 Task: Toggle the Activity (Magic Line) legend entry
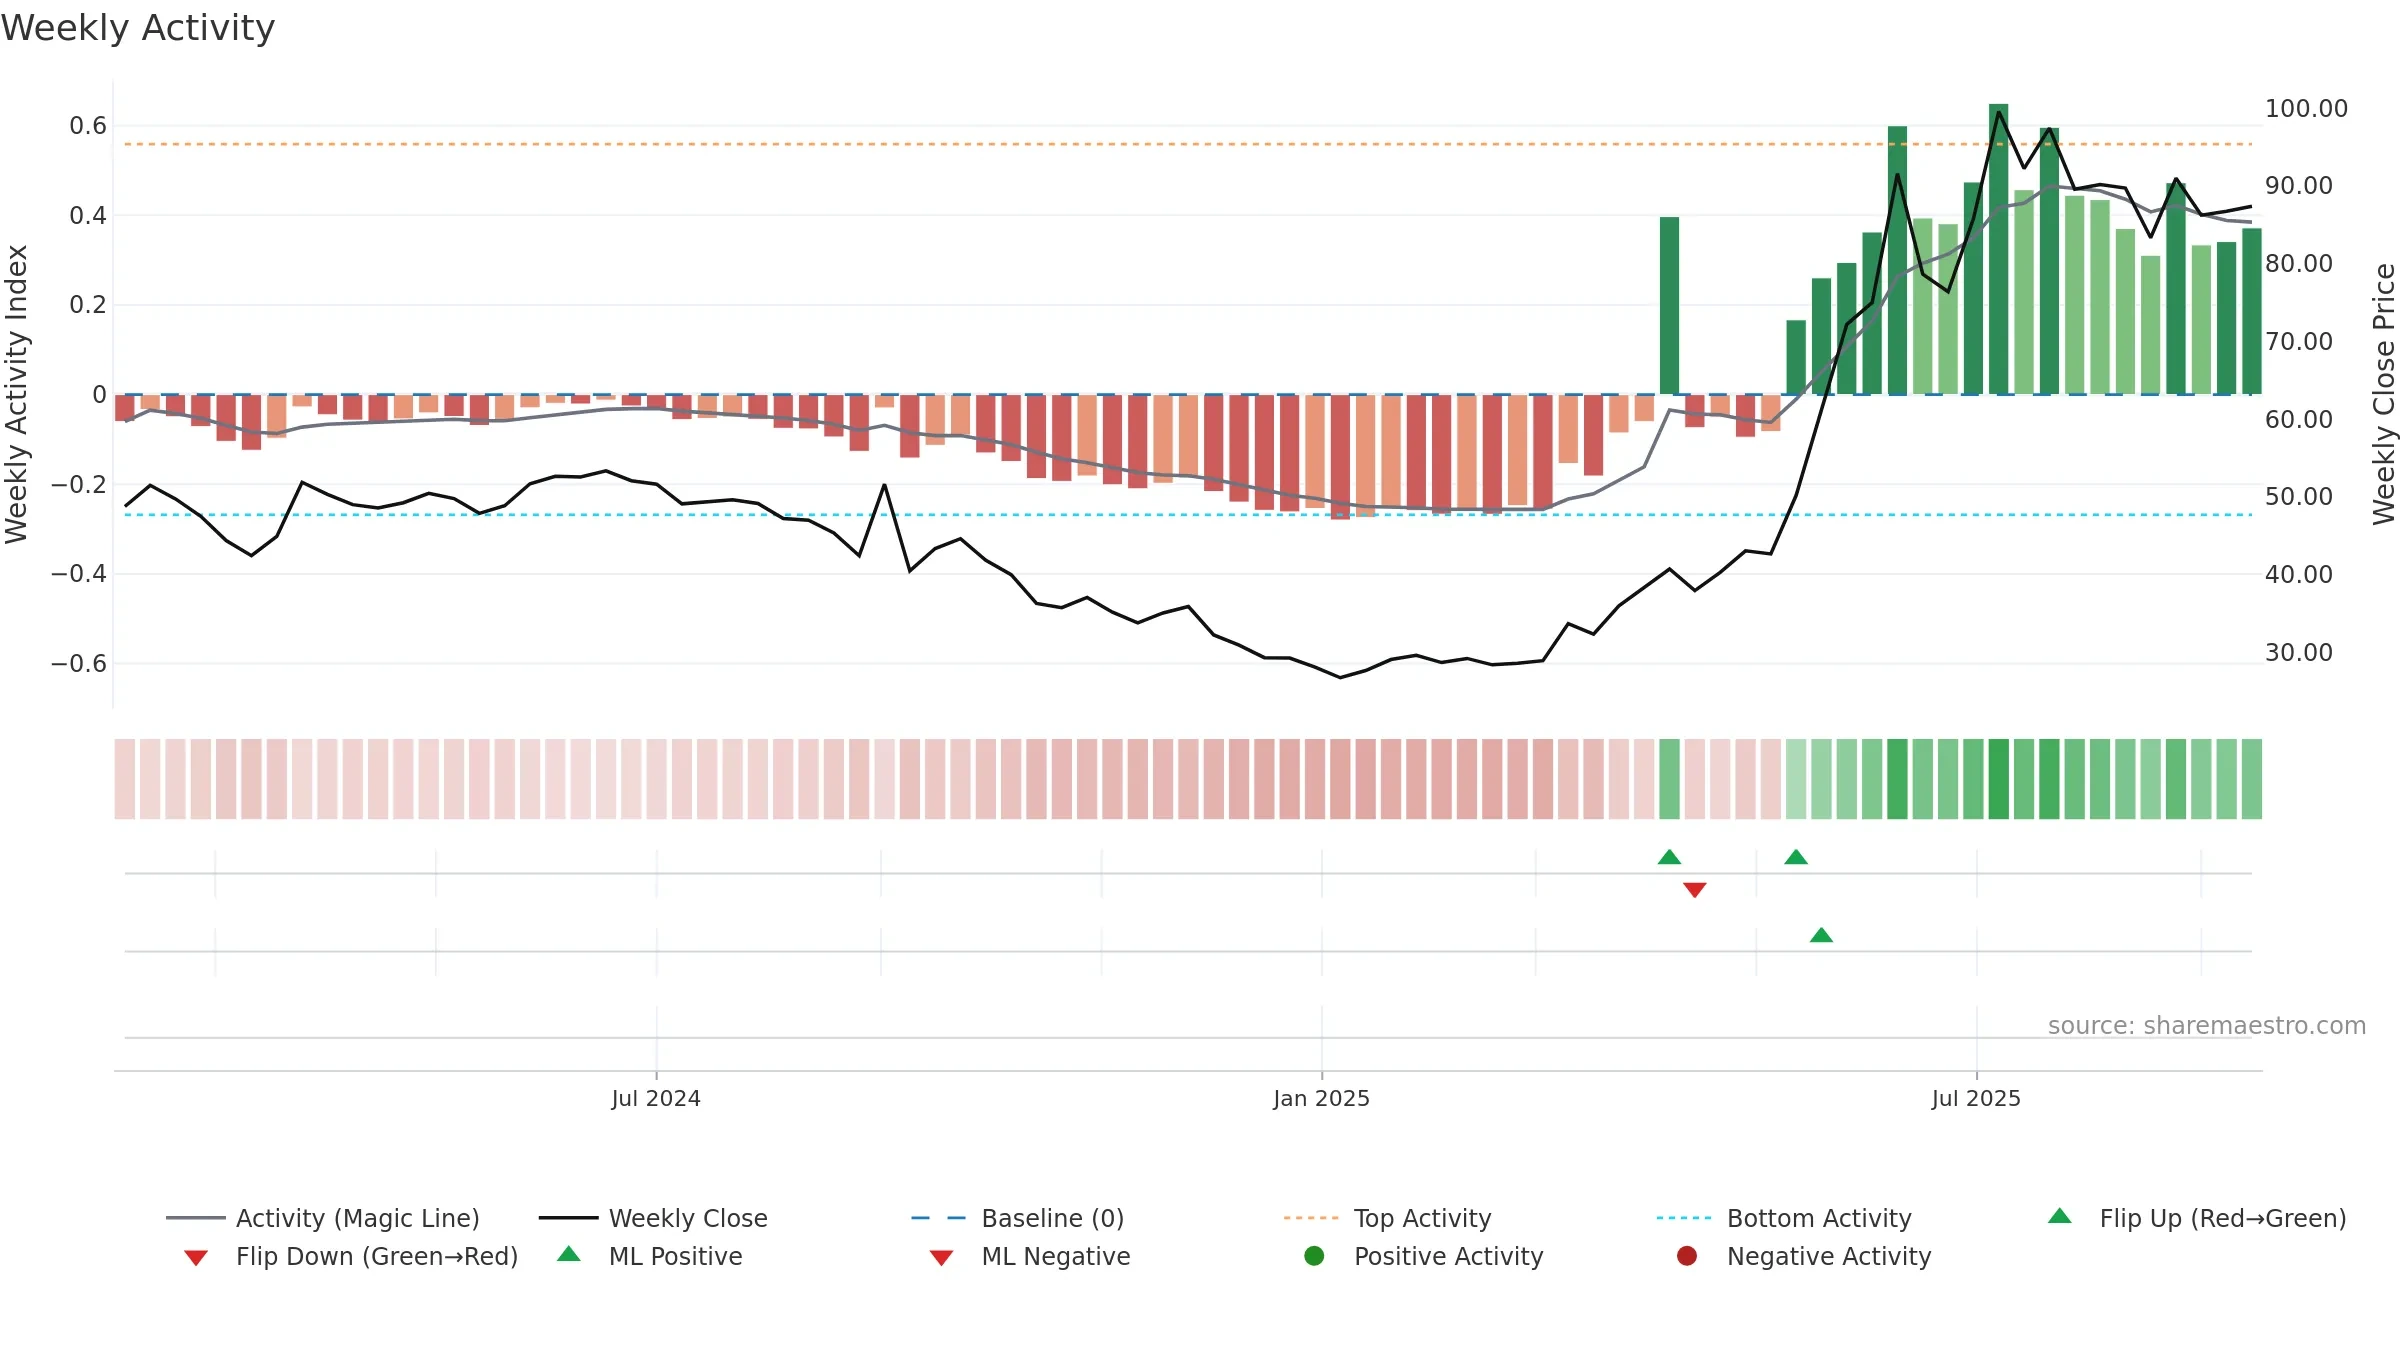pos(323,1218)
